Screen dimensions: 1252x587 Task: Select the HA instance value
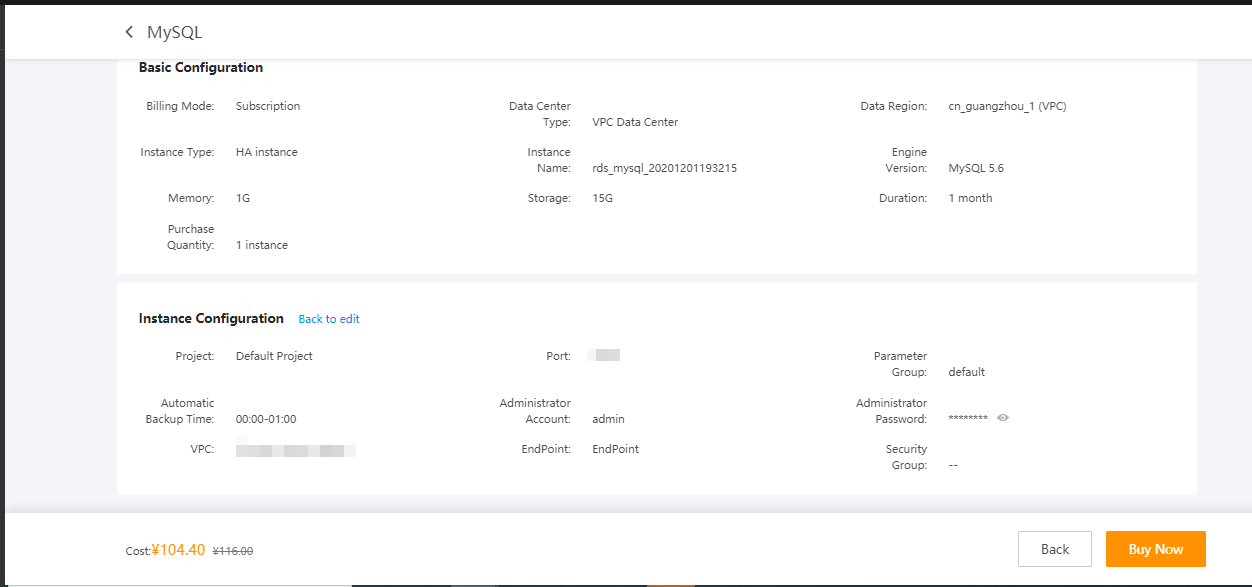pos(267,152)
